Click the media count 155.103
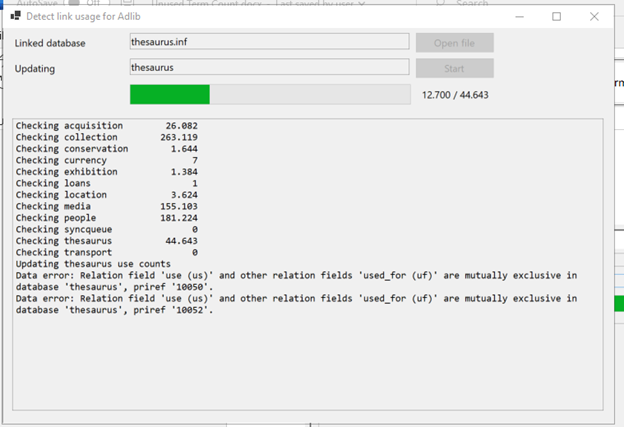This screenshot has width=624, height=427. pyautogui.click(x=179, y=207)
